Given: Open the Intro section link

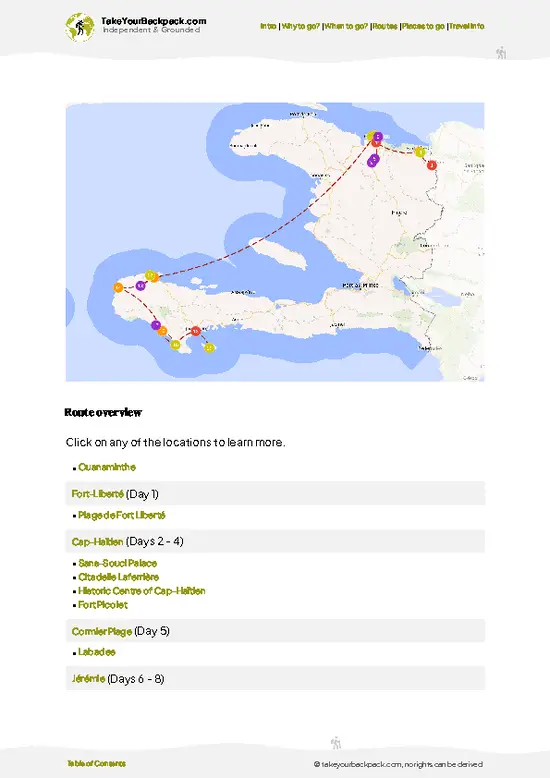Looking at the screenshot, I should pos(268,26).
